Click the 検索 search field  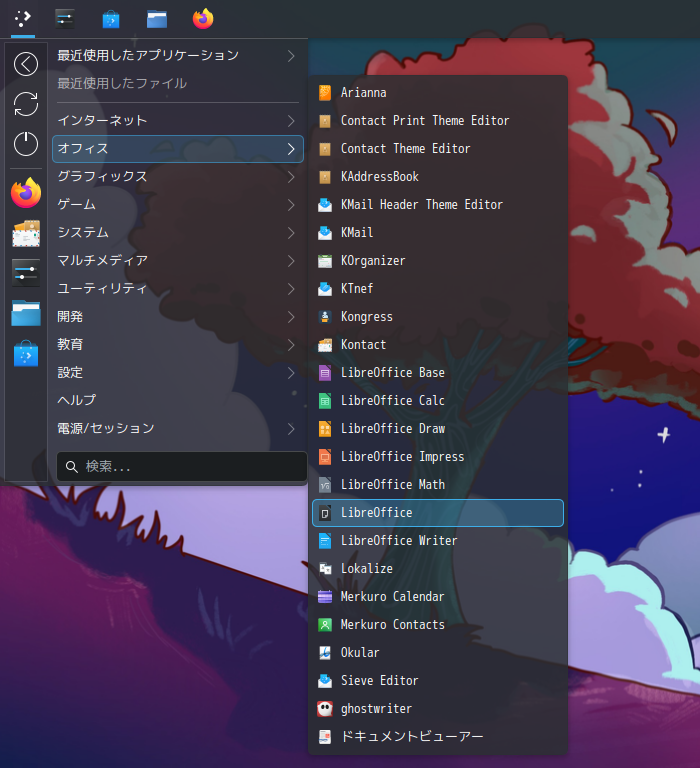coord(182,466)
